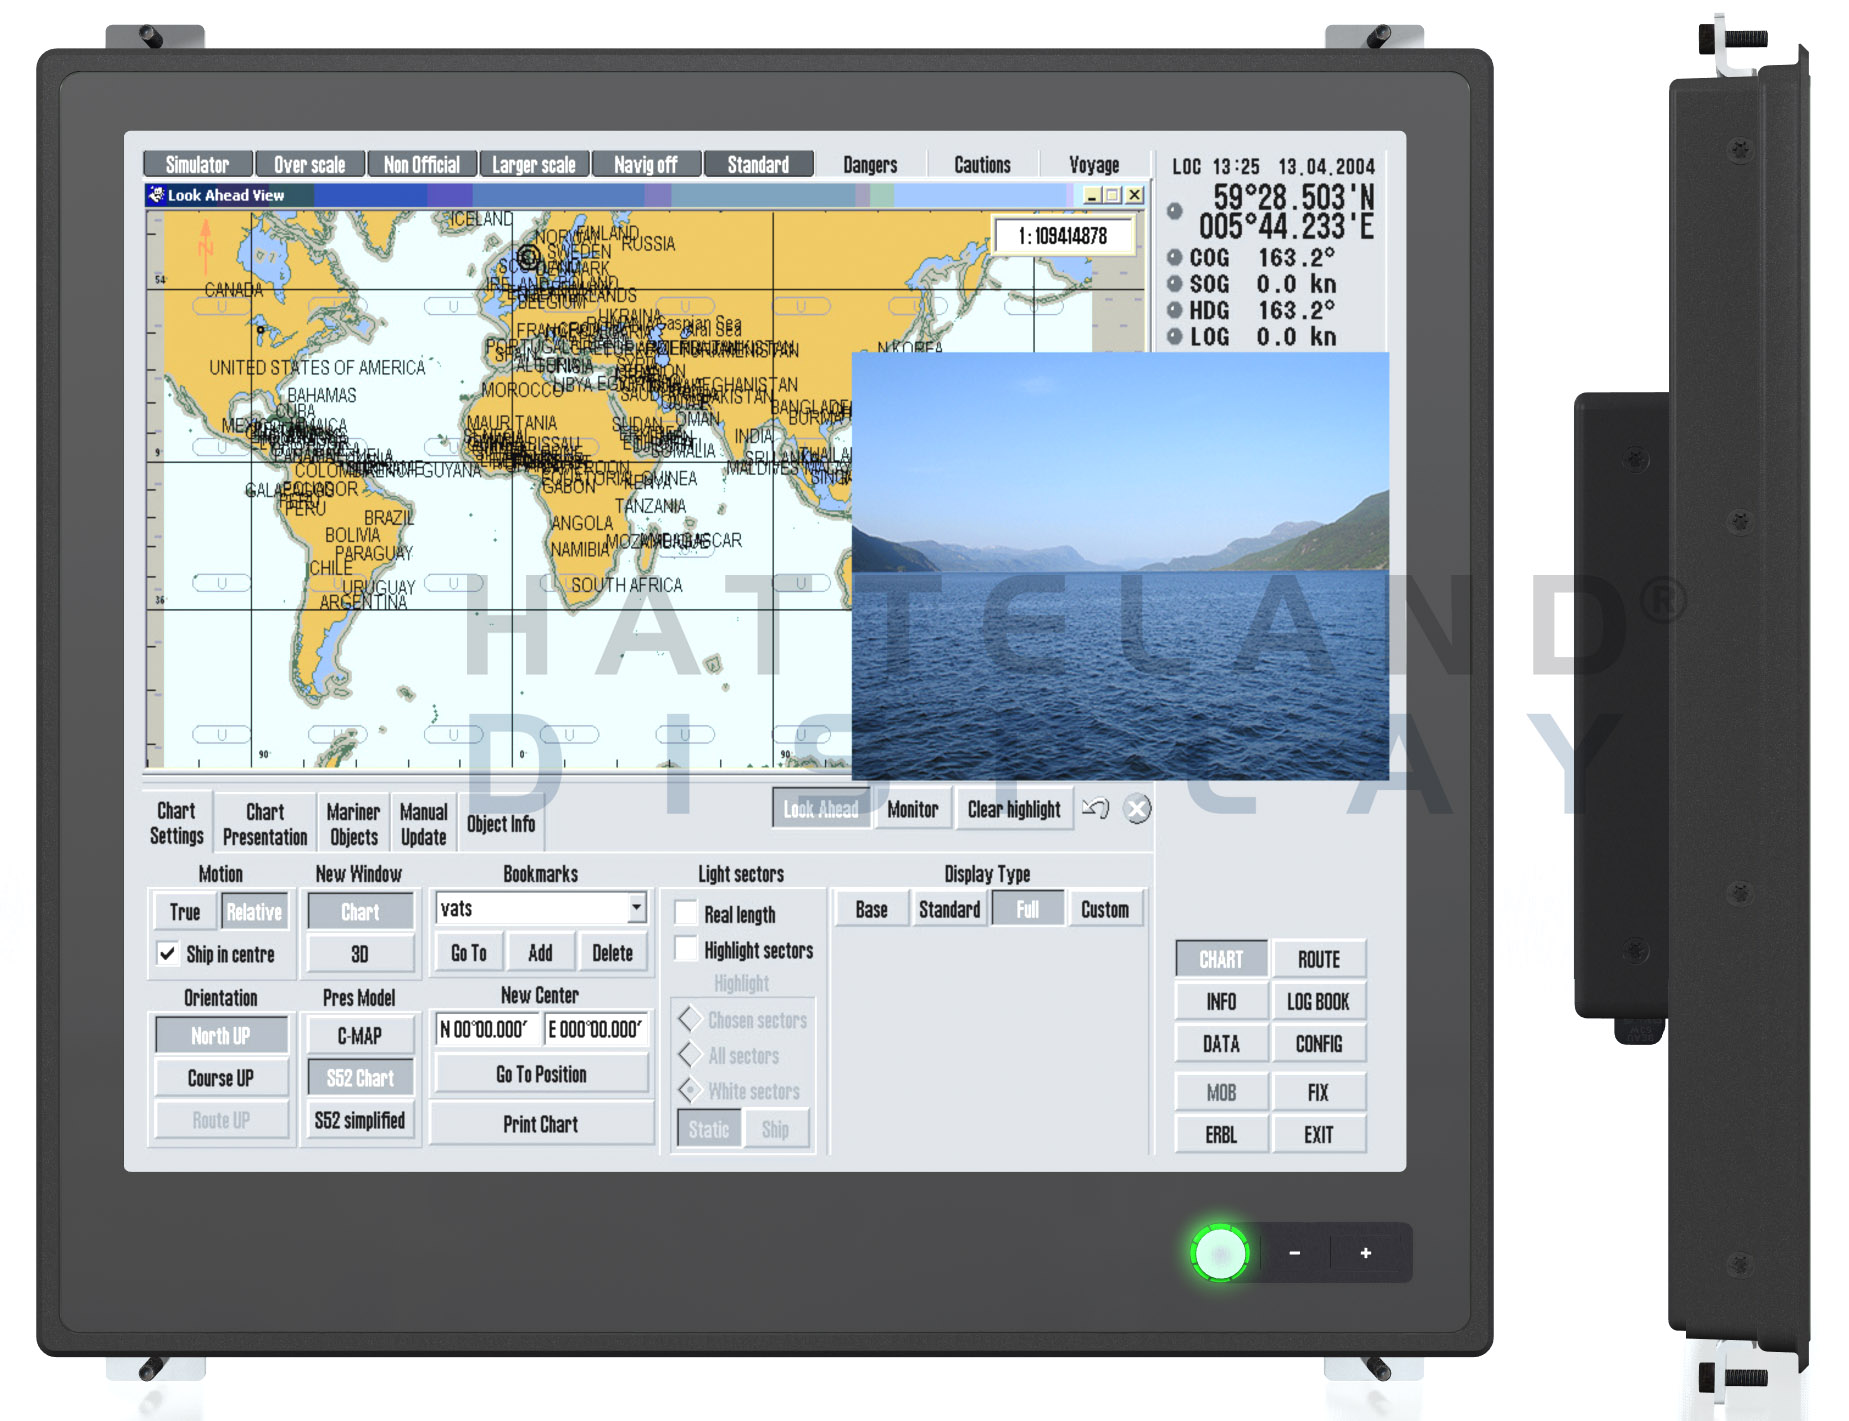1849x1421 pixels.
Task: Switch to the Mariner Objects tab
Action: click(354, 824)
